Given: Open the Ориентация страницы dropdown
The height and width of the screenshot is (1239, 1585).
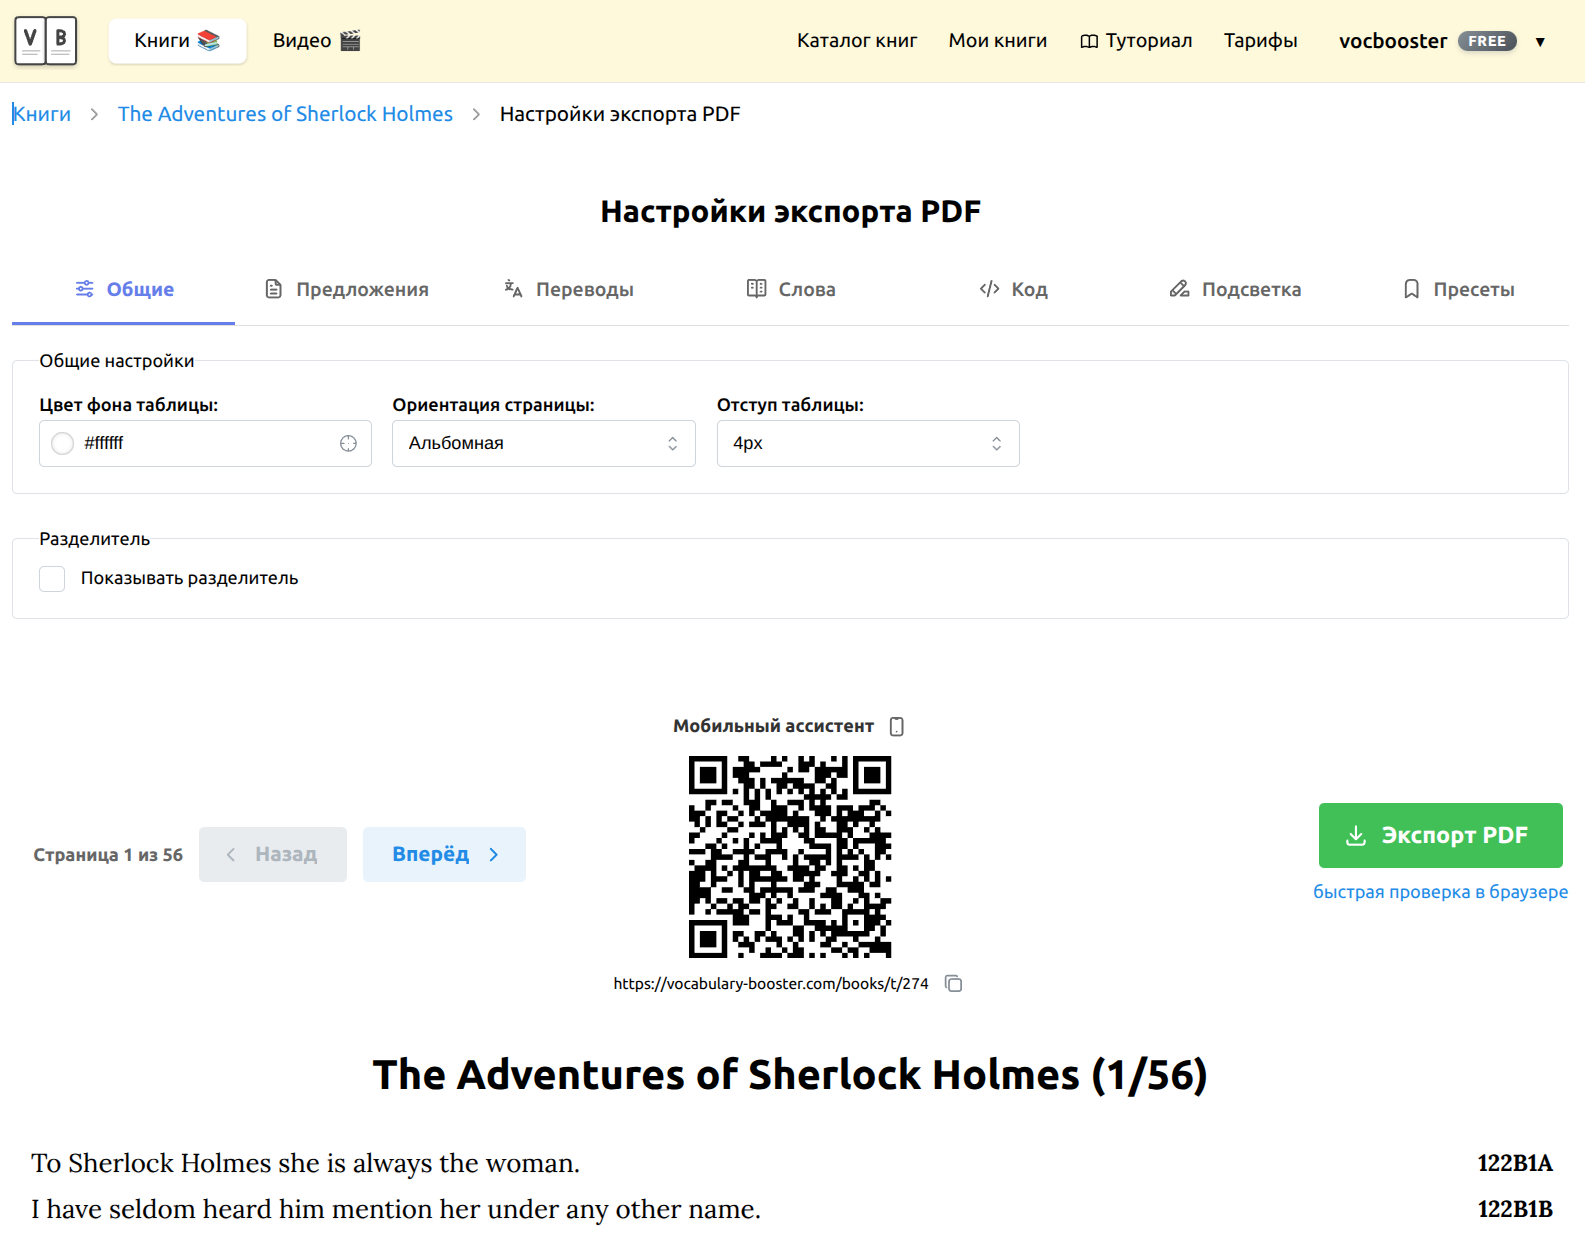Looking at the screenshot, I should (x=543, y=444).
